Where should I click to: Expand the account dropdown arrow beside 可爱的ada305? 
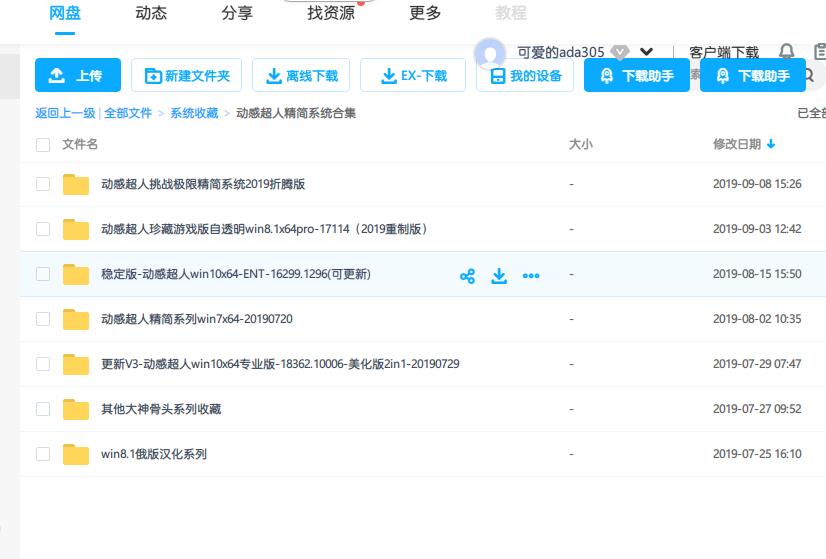pos(646,52)
